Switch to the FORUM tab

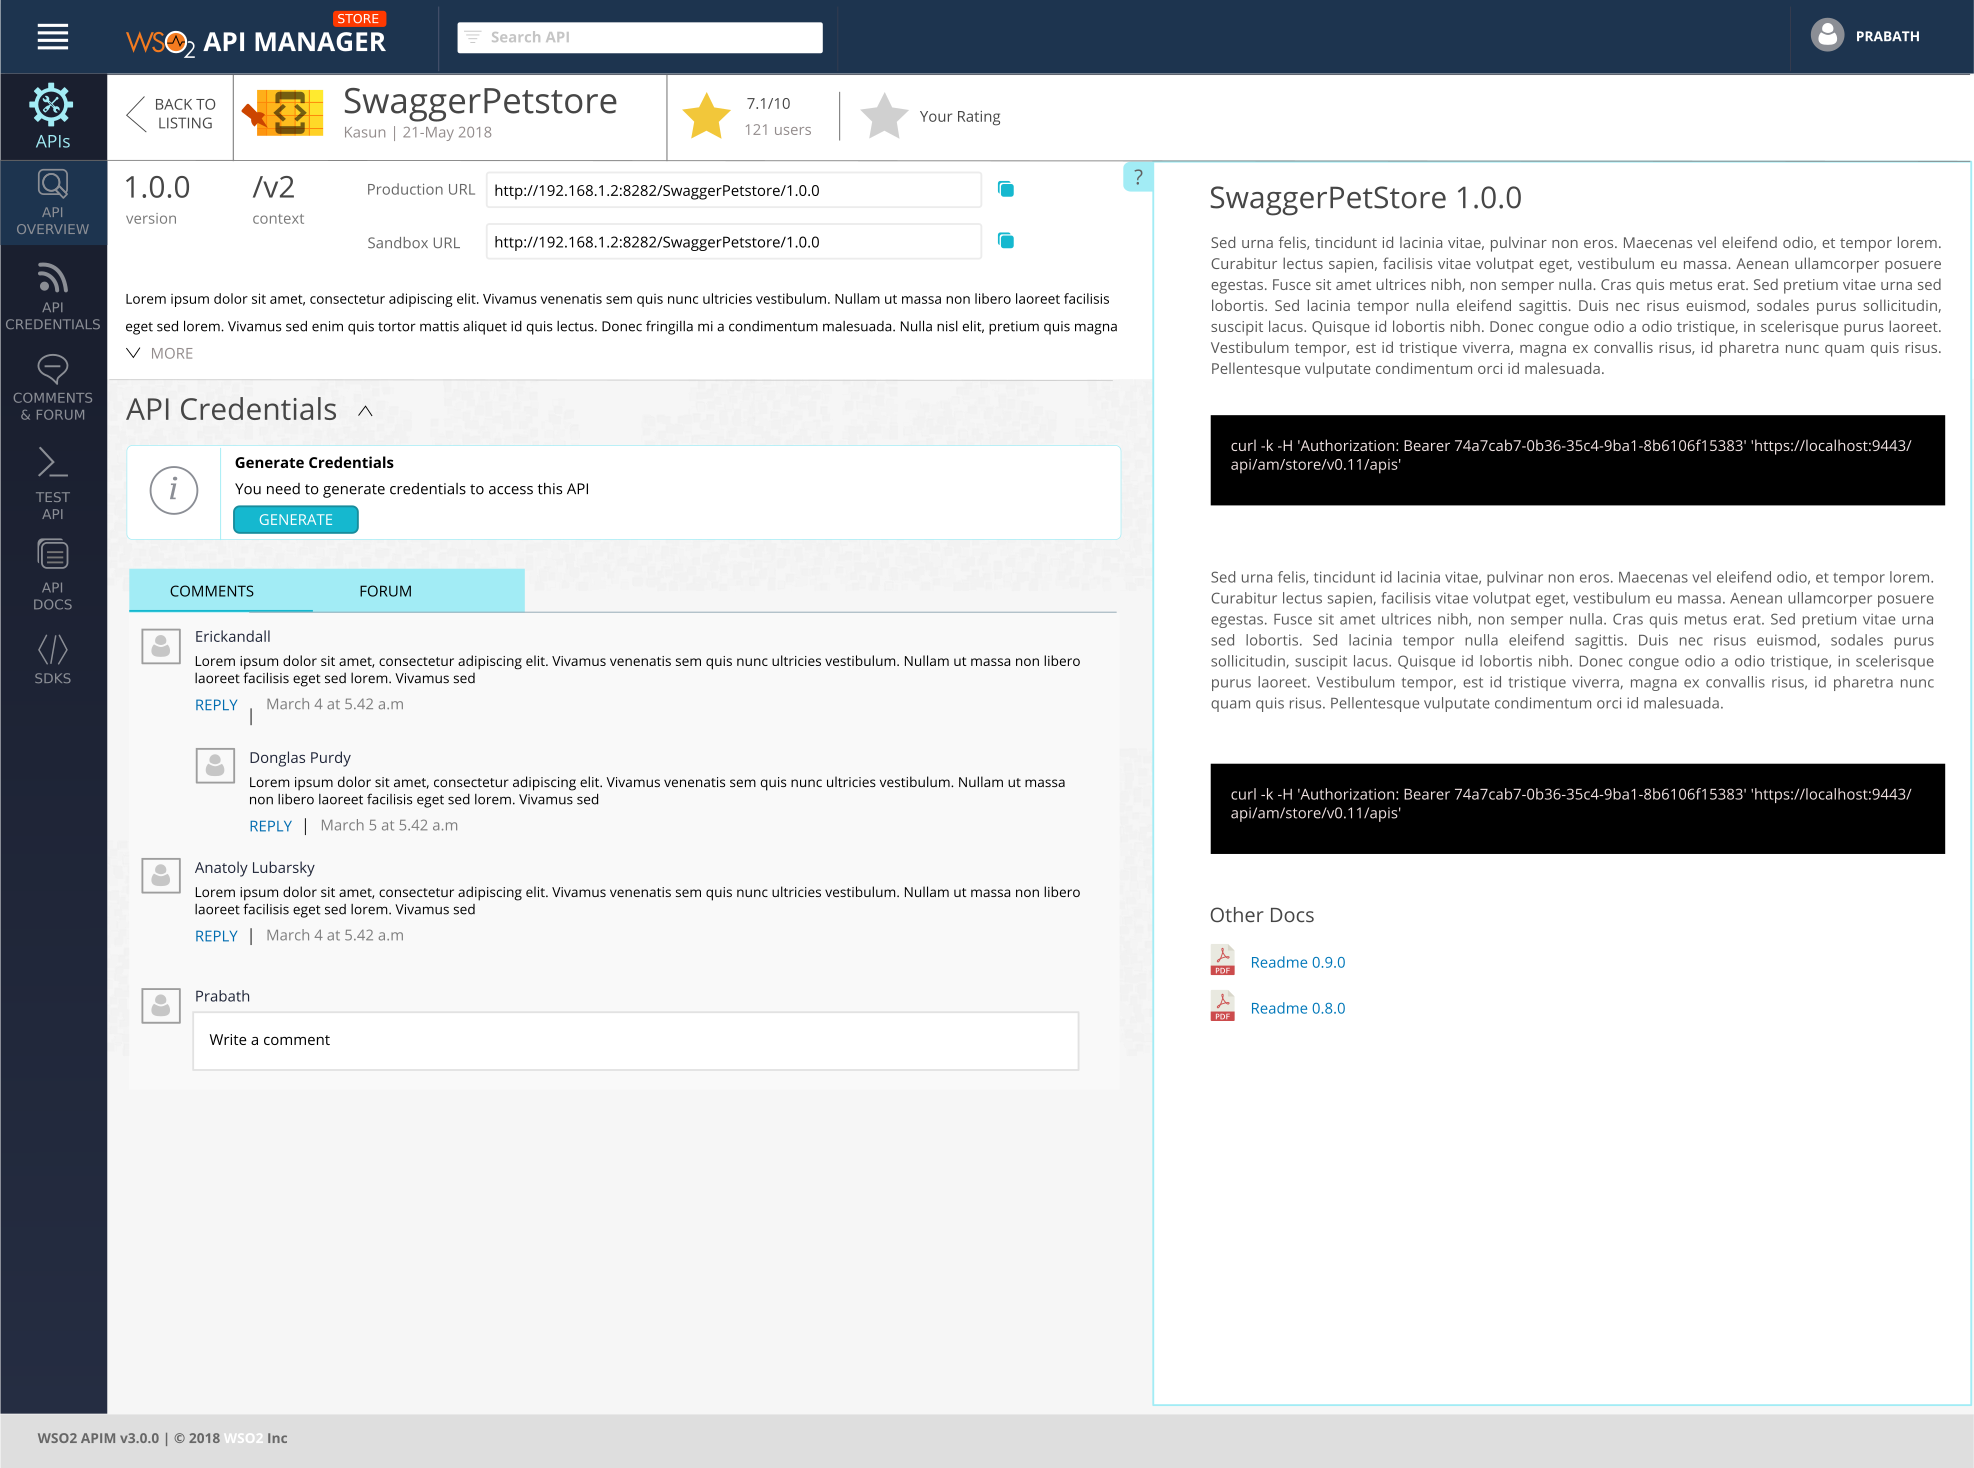coord(385,591)
